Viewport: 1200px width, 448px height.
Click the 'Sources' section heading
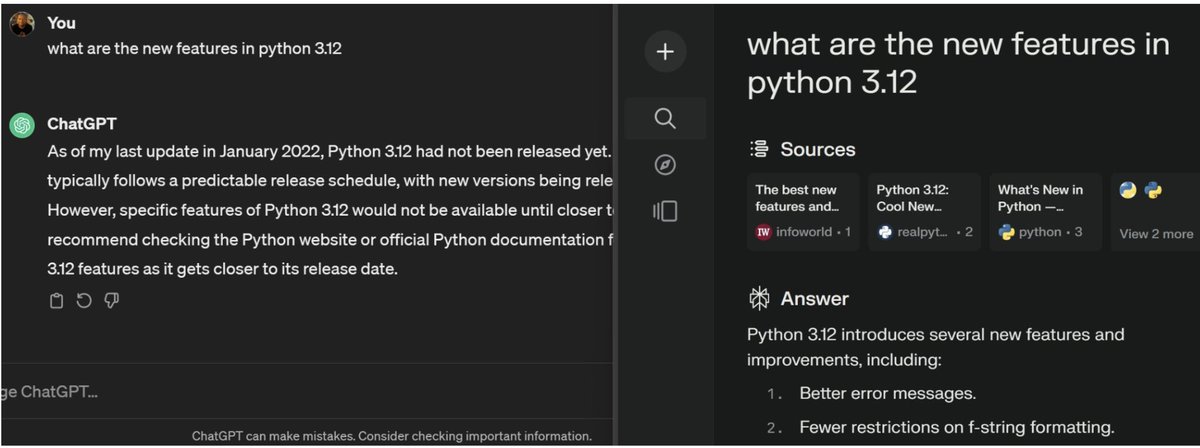818,150
